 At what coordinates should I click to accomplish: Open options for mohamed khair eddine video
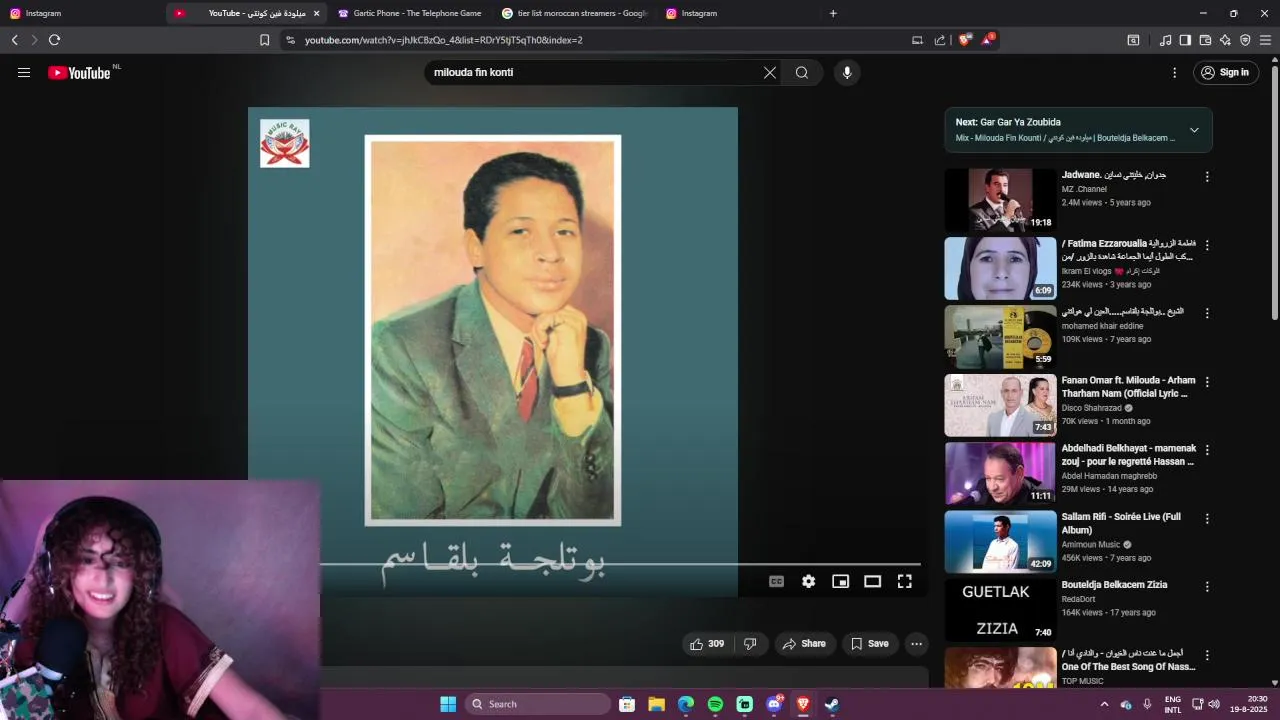(1207, 313)
